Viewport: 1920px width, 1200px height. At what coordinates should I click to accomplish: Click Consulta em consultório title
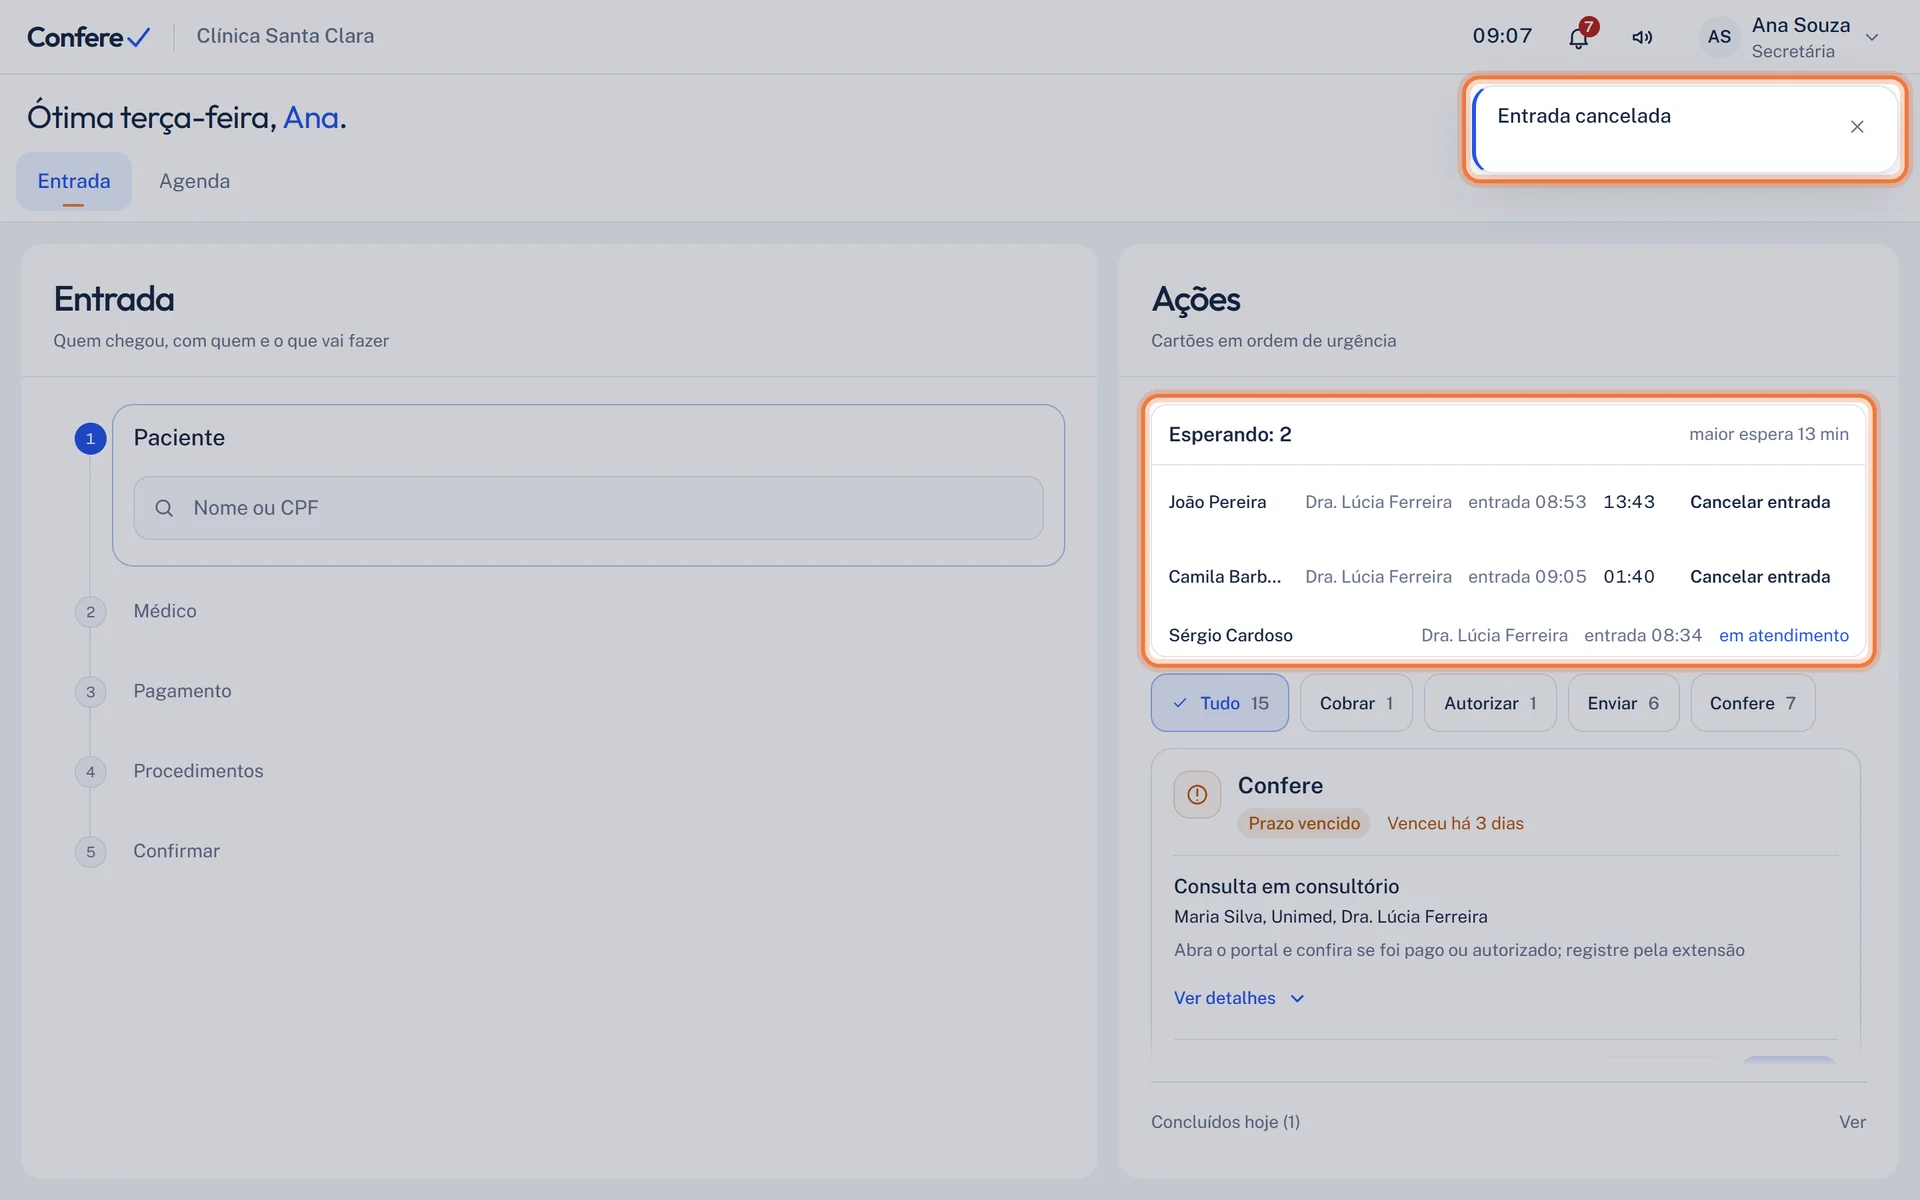[1286, 886]
